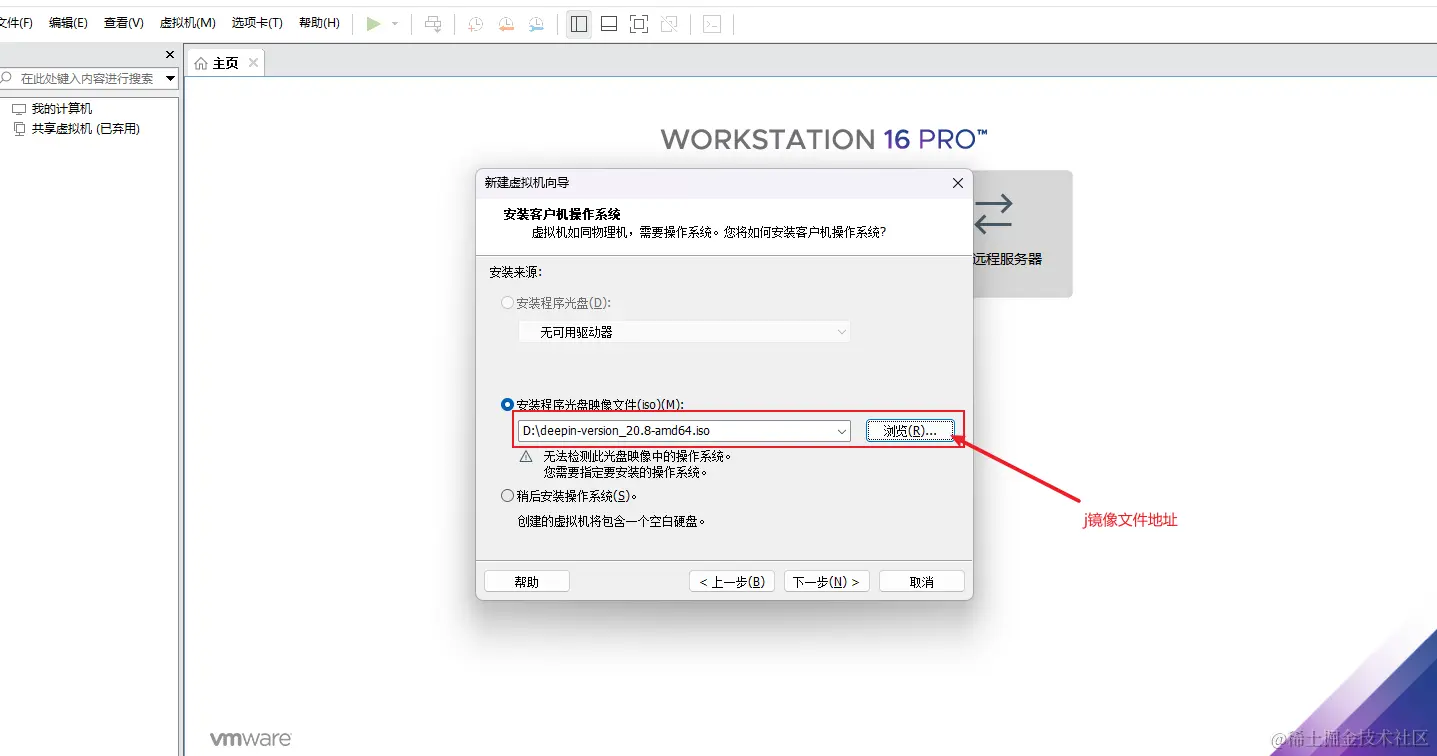This screenshot has height=756, width=1437.
Task: Power on the virtual machine with the green play icon
Action: (x=373, y=24)
